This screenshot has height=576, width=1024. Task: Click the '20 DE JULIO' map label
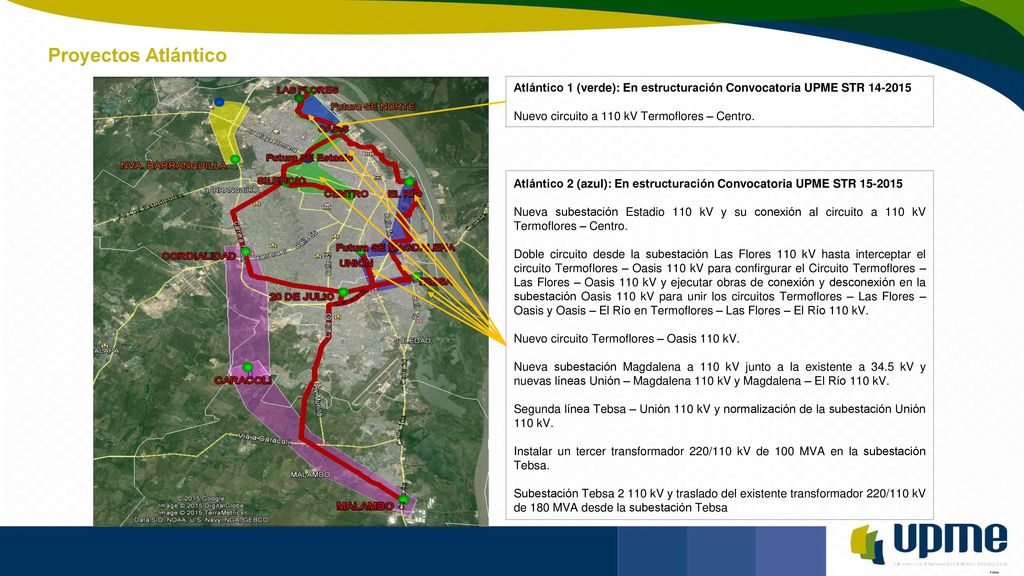(x=302, y=296)
